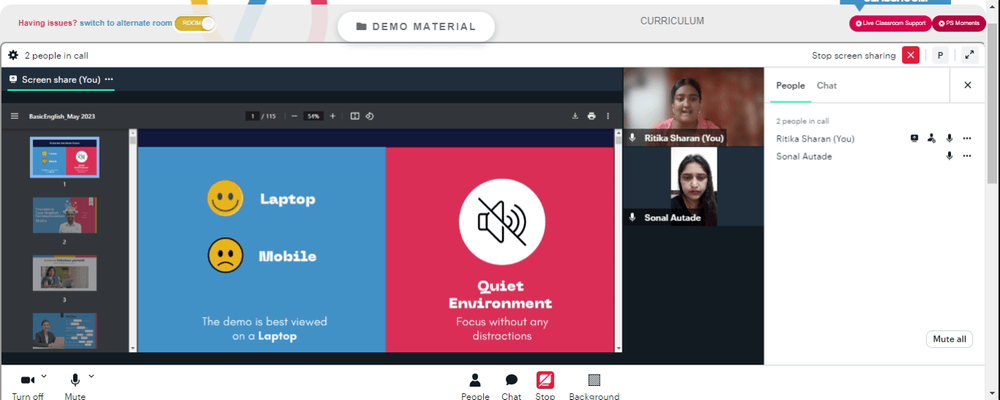Click "Sonal Autade" name in People list

tap(804, 156)
